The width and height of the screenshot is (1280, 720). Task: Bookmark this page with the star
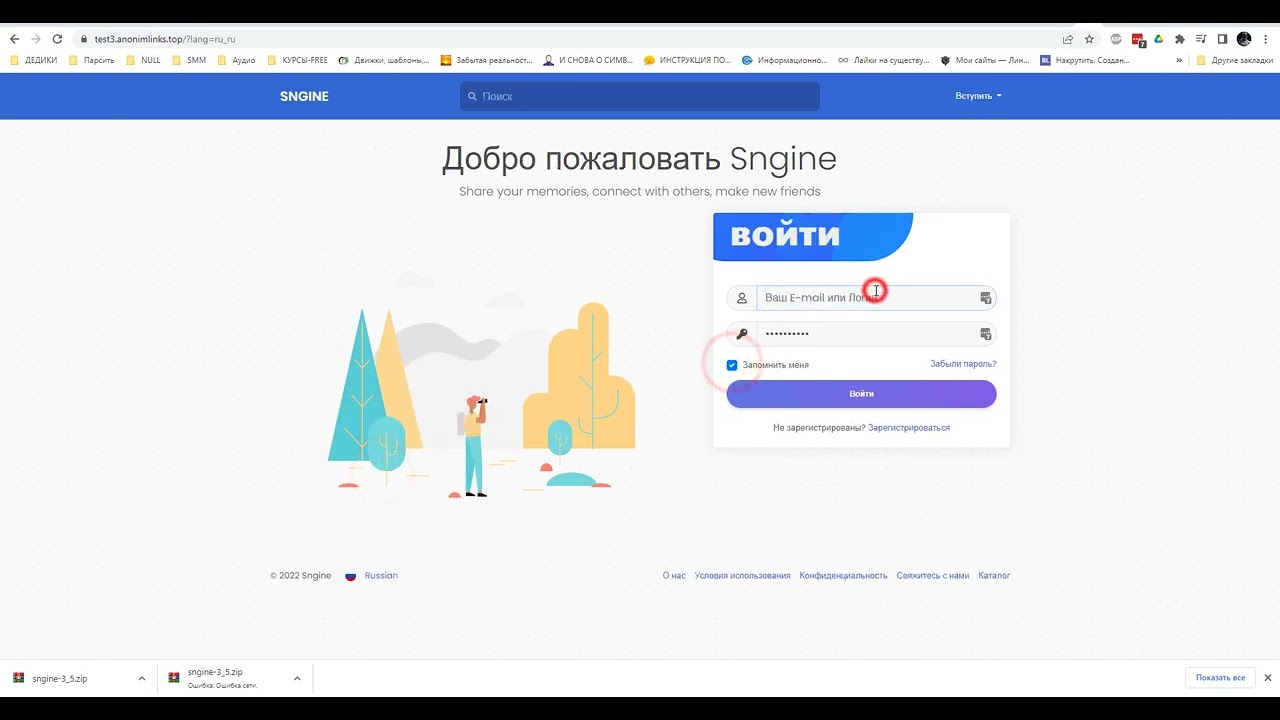click(1089, 39)
